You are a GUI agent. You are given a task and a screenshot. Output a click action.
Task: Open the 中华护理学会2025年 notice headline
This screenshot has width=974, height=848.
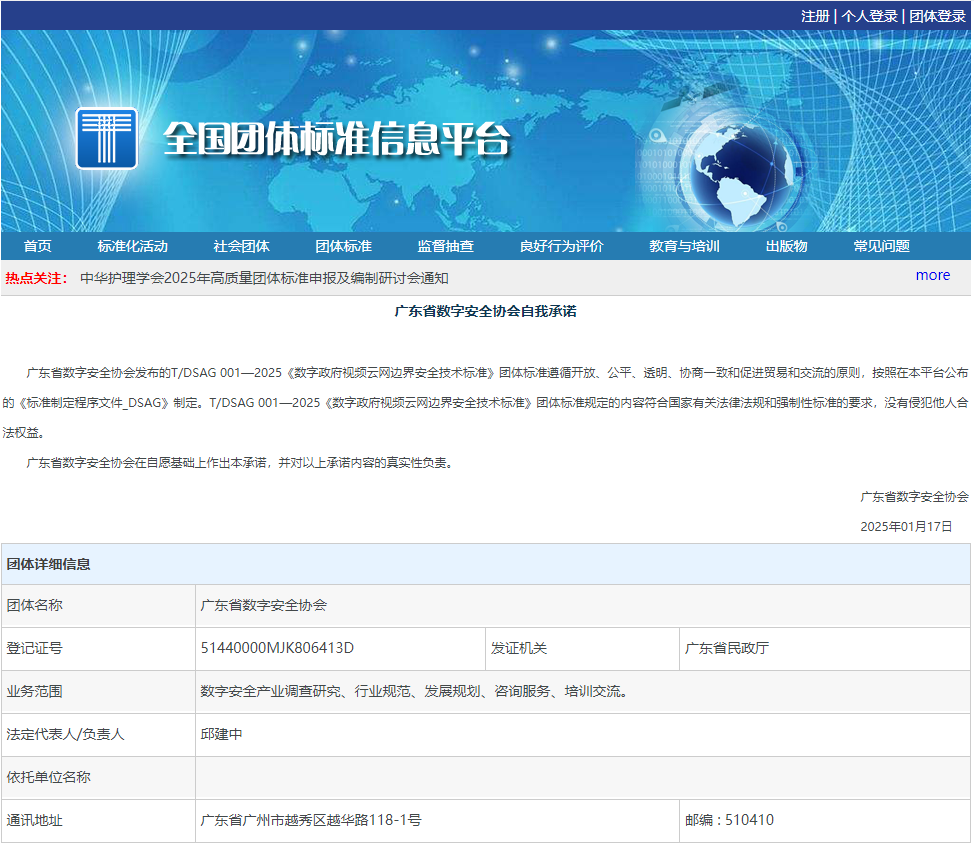(264, 278)
